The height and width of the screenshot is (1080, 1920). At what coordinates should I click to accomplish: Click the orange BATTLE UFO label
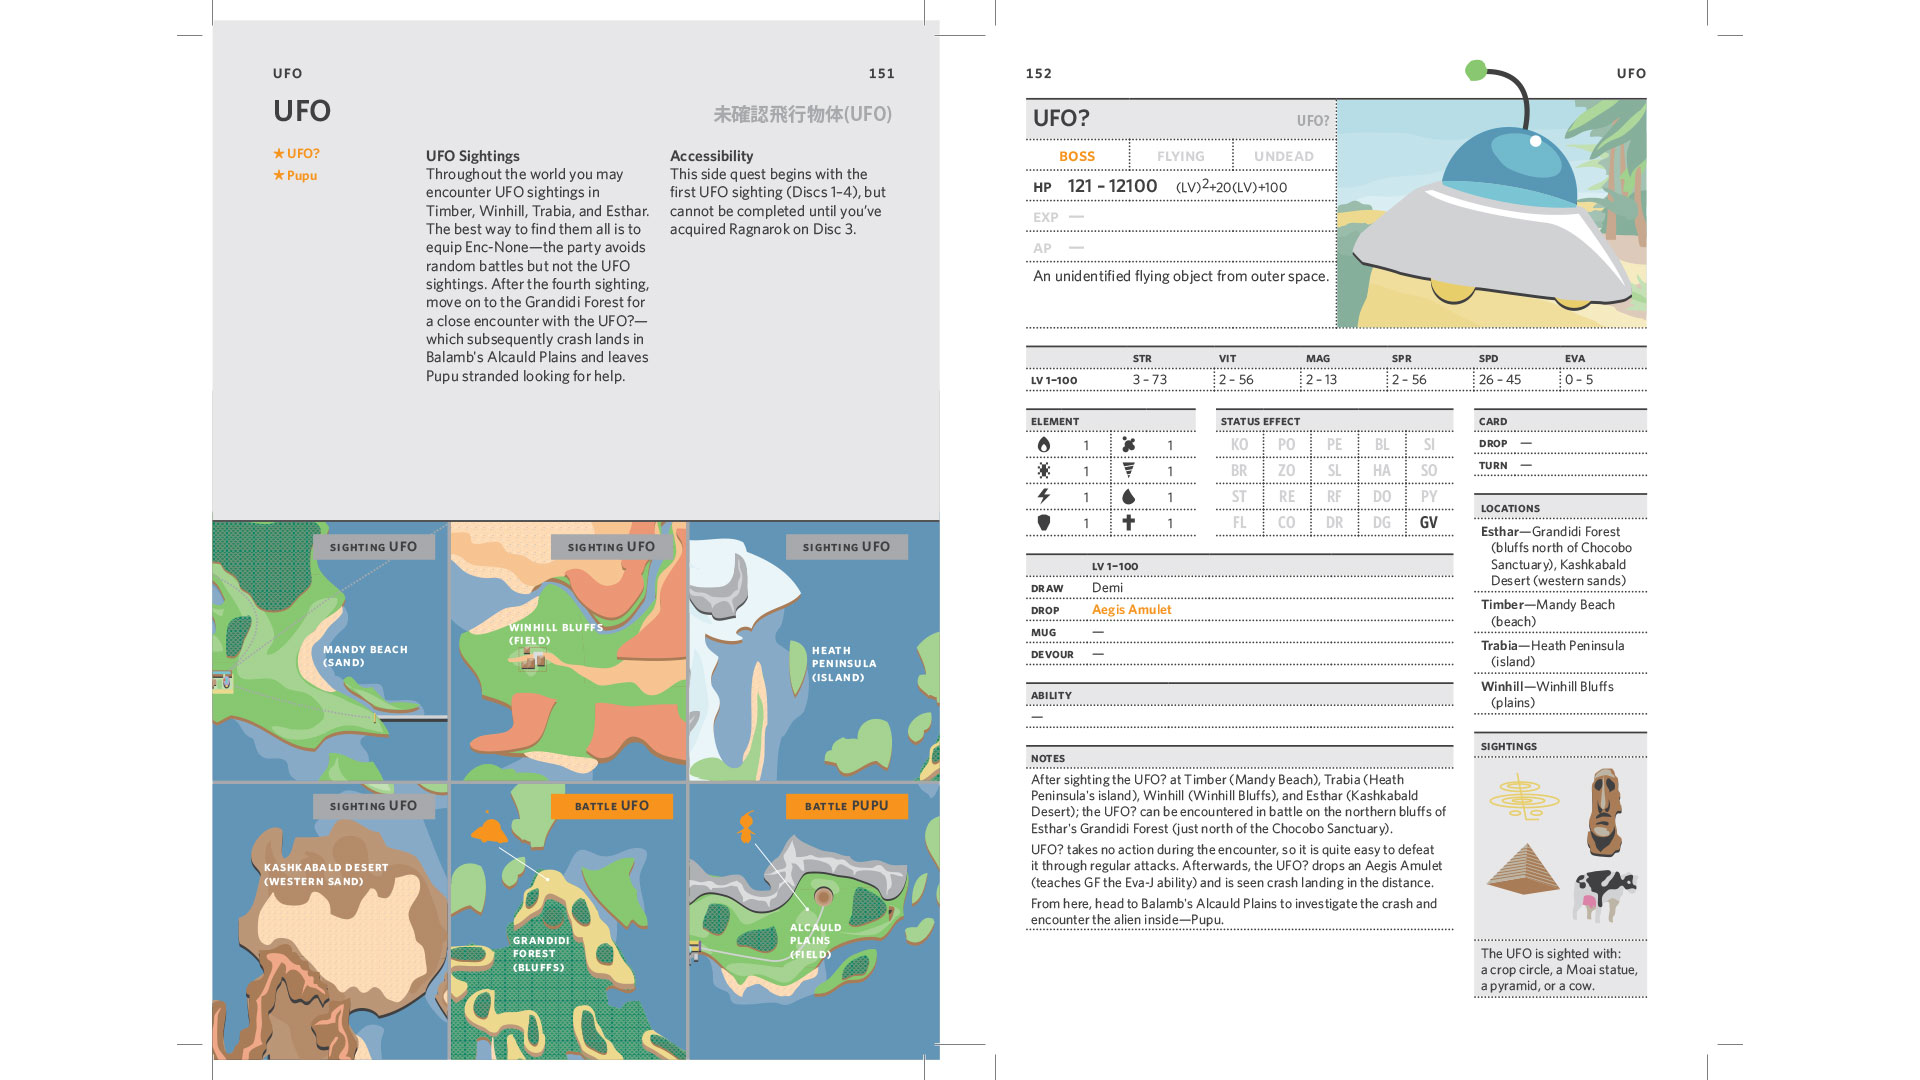tap(612, 806)
